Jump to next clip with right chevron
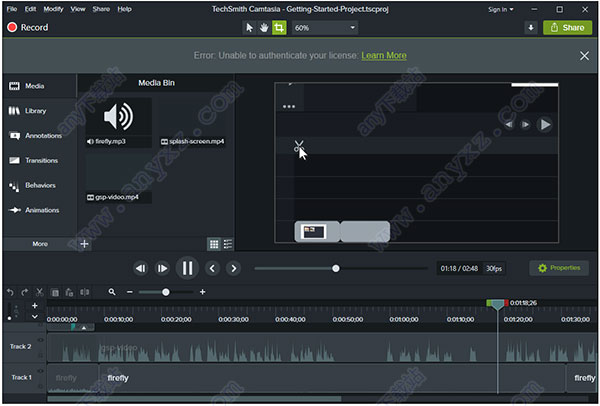This screenshot has height=406, width=600. [233, 268]
